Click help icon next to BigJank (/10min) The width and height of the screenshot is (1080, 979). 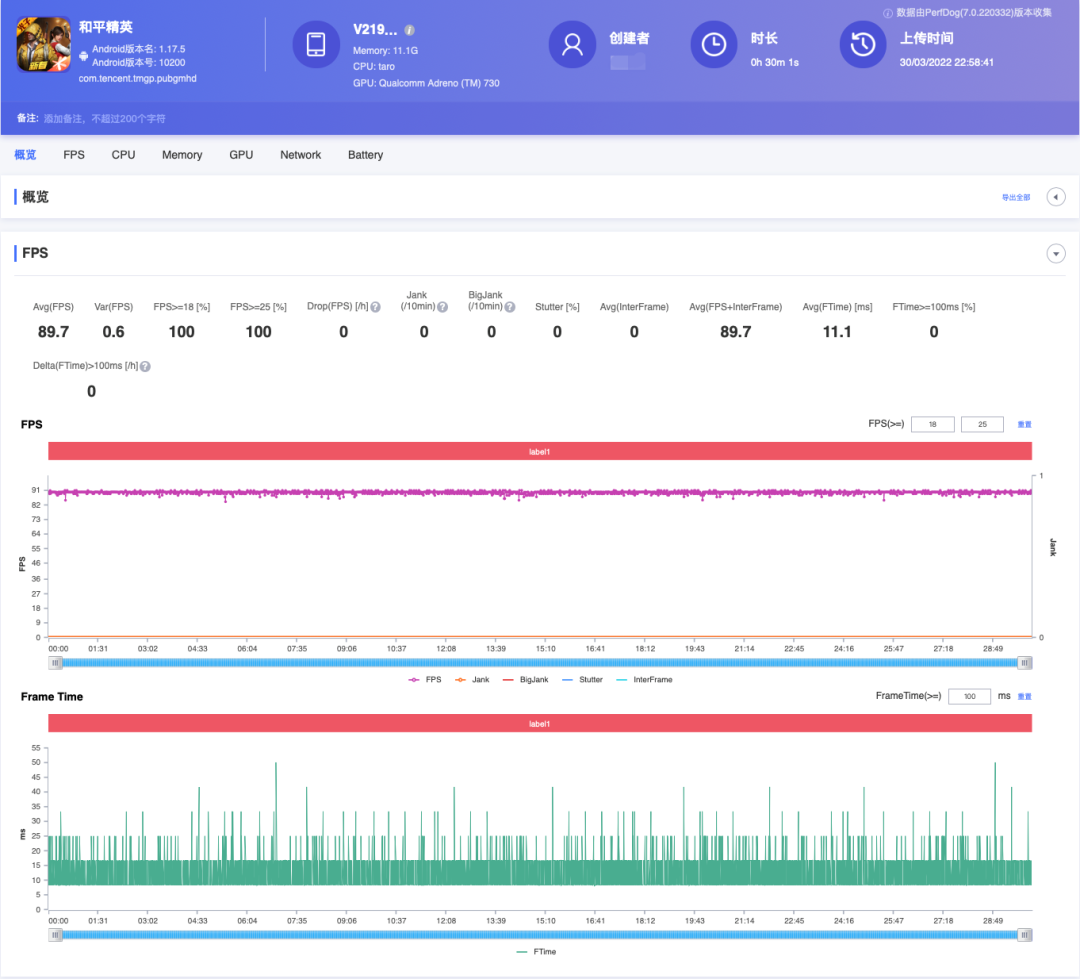(x=509, y=307)
